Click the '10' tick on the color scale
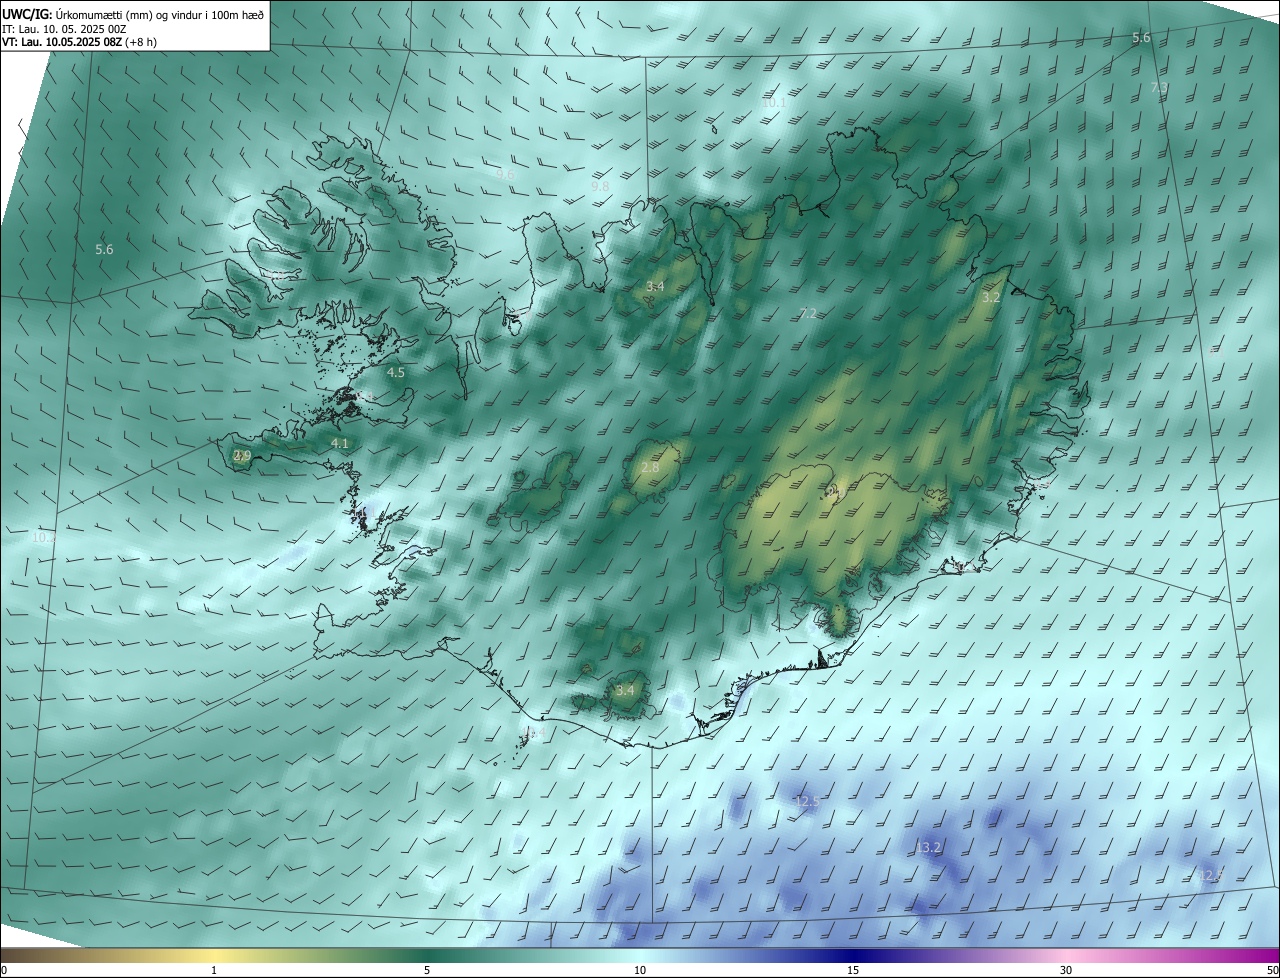This screenshot has height=978, width=1280. click(x=640, y=970)
